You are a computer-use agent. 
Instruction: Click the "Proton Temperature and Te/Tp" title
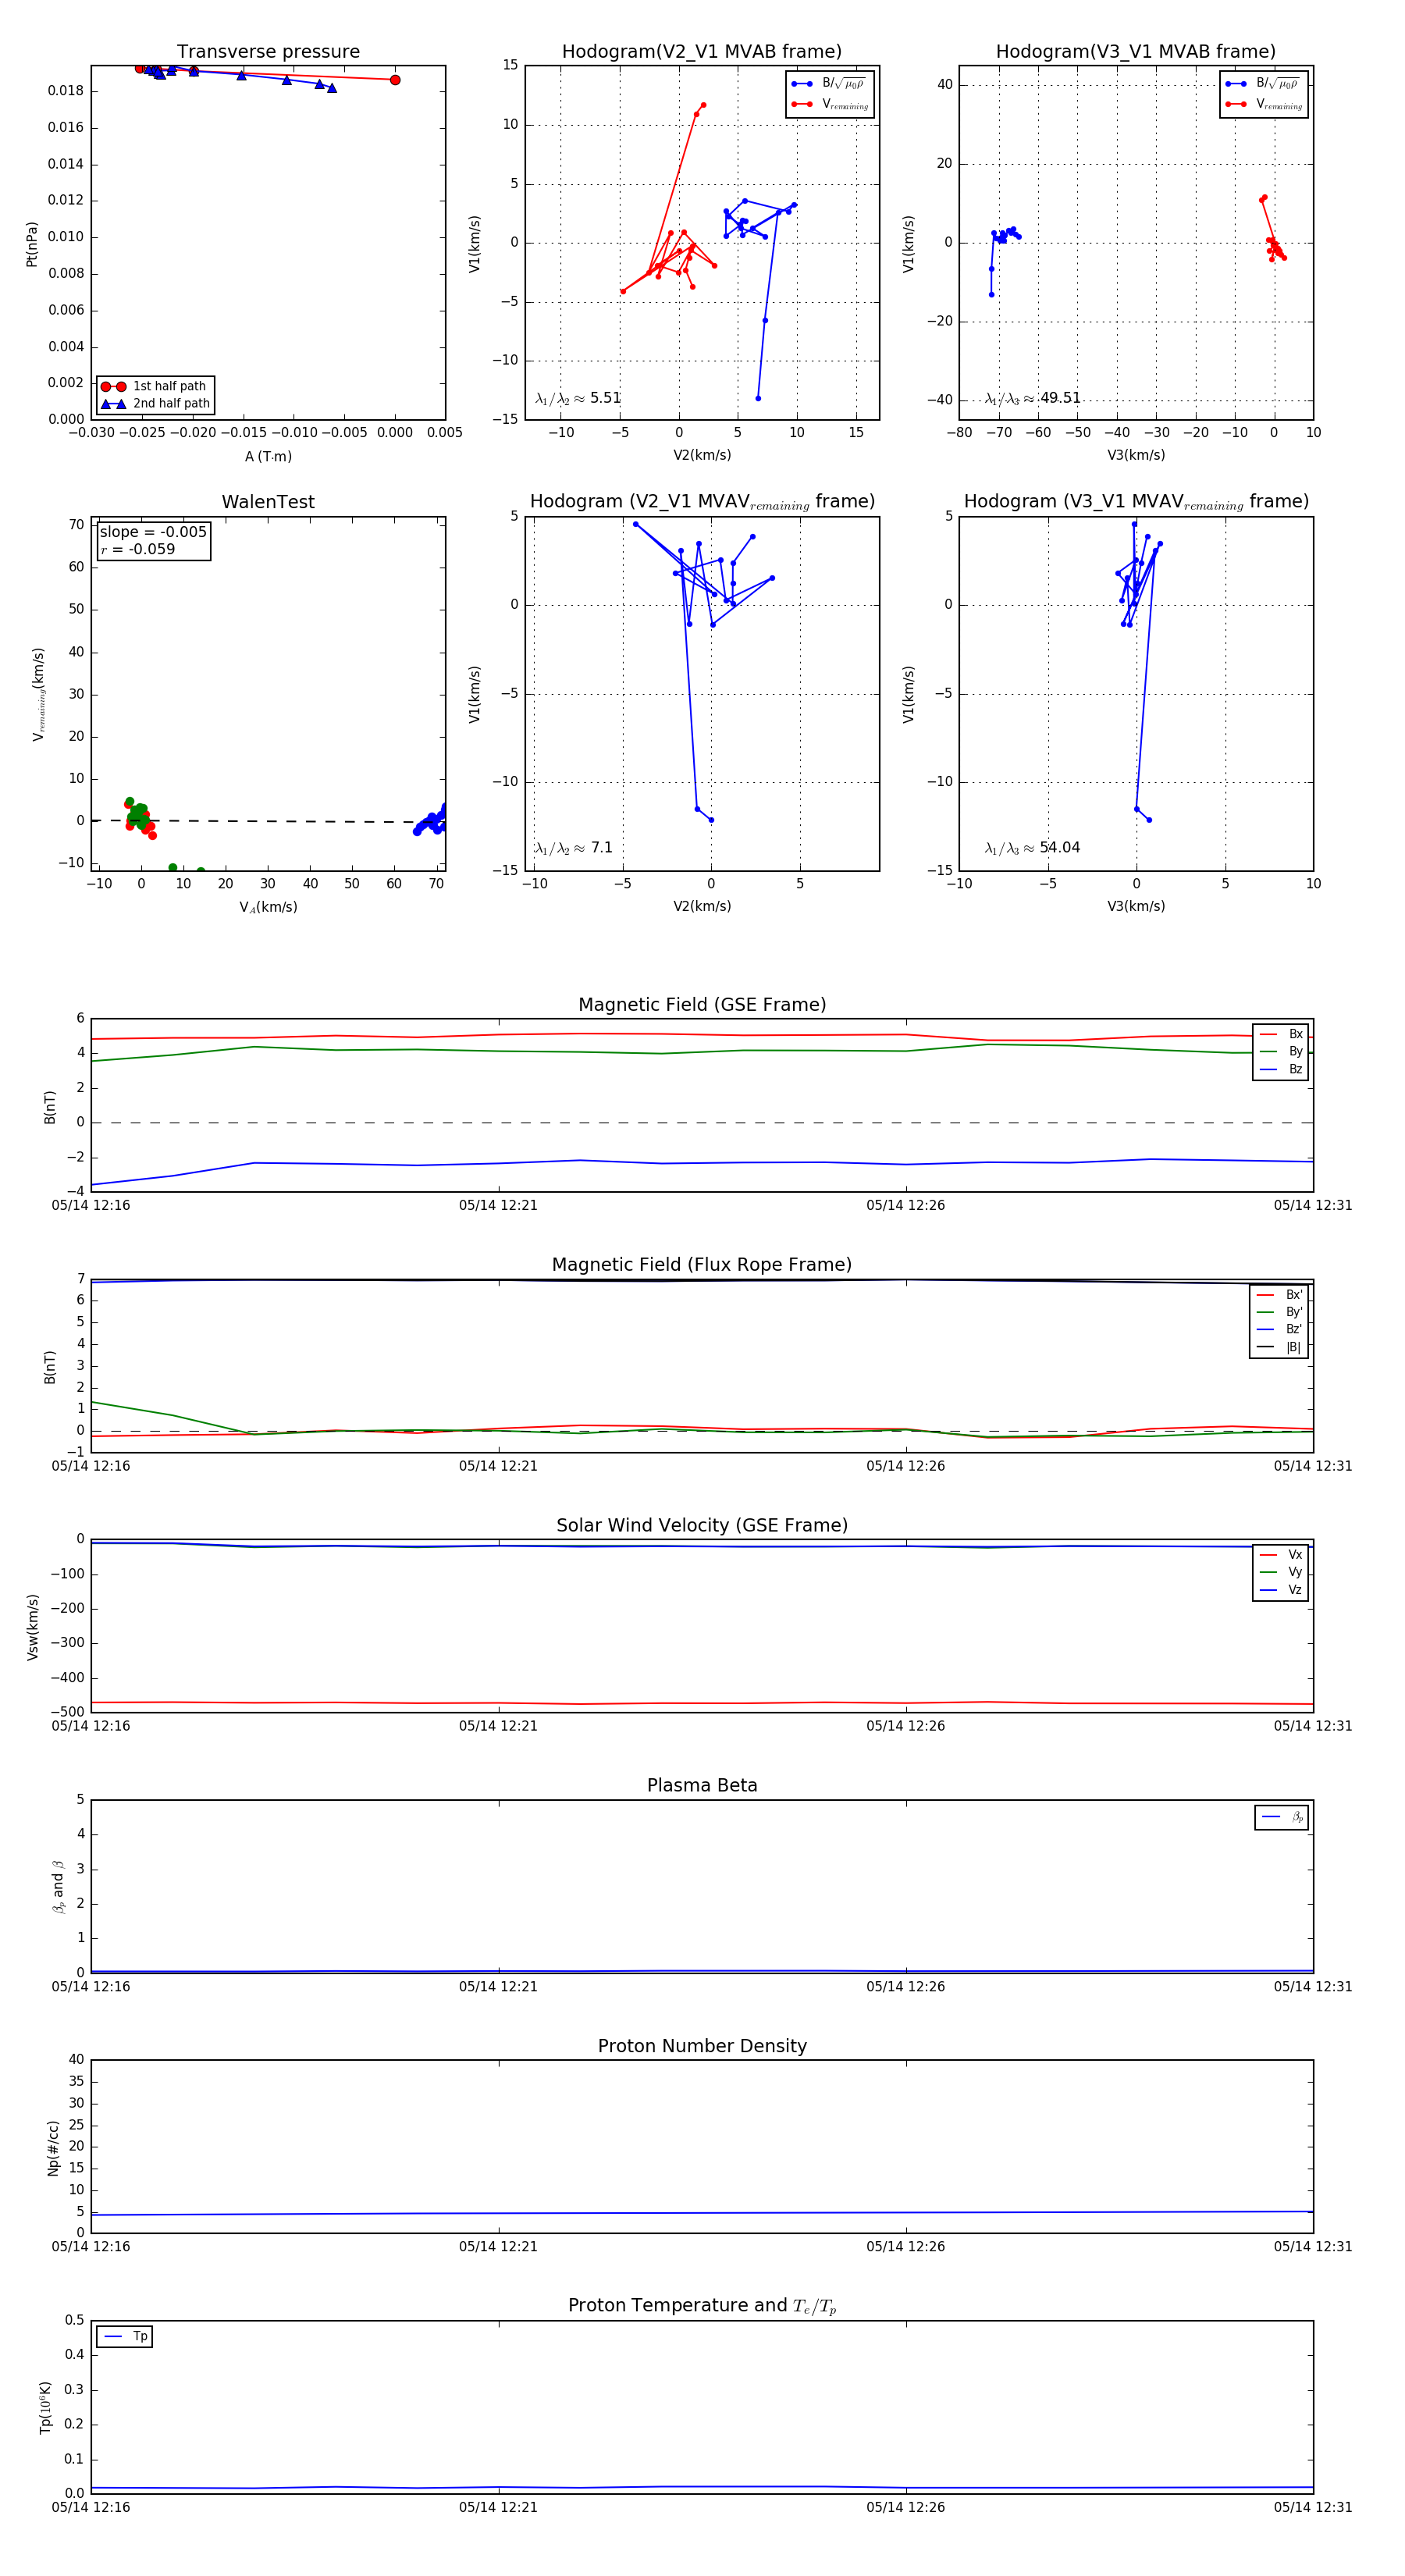coord(702,2305)
